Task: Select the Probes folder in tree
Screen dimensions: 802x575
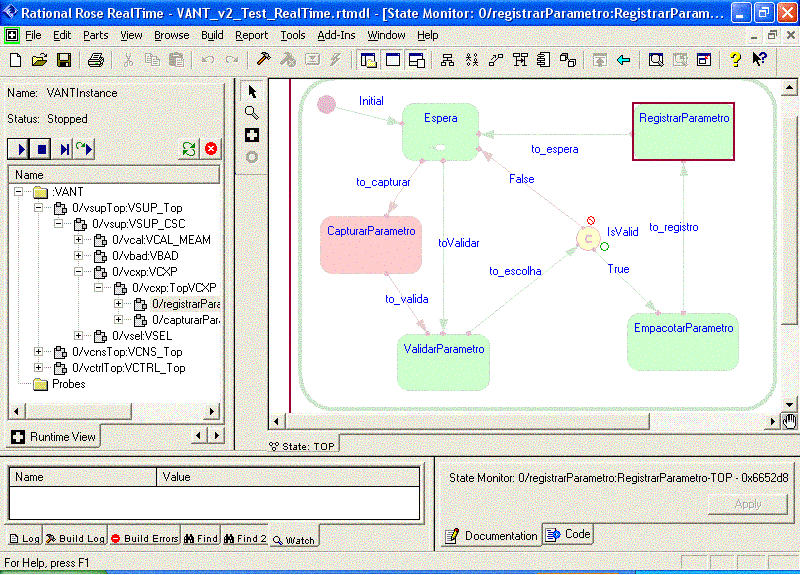Action: (x=69, y=384)
